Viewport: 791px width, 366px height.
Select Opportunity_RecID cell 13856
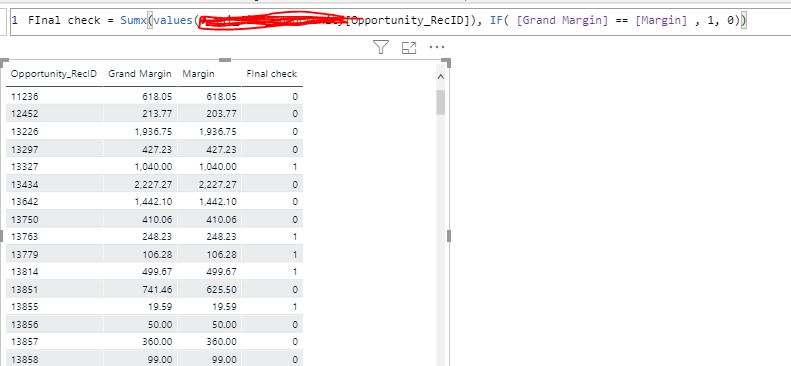(25, 324)
